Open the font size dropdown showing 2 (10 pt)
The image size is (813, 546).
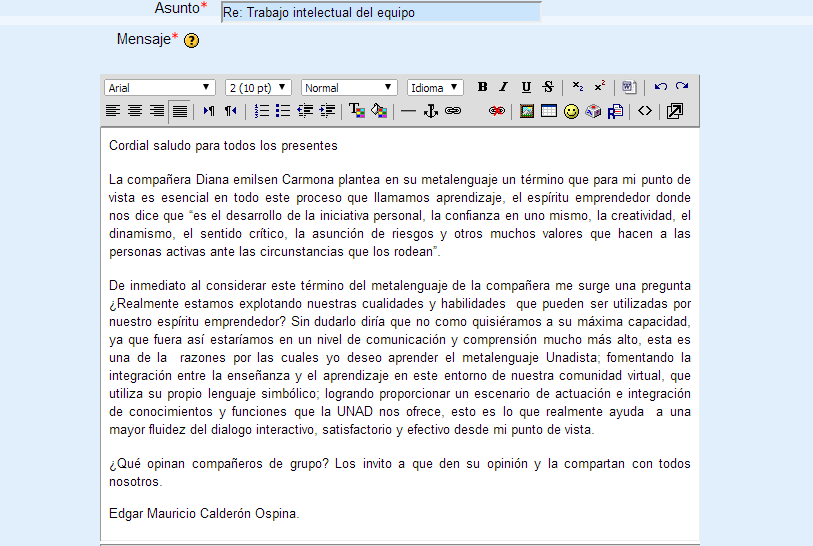tap(258, 88)
